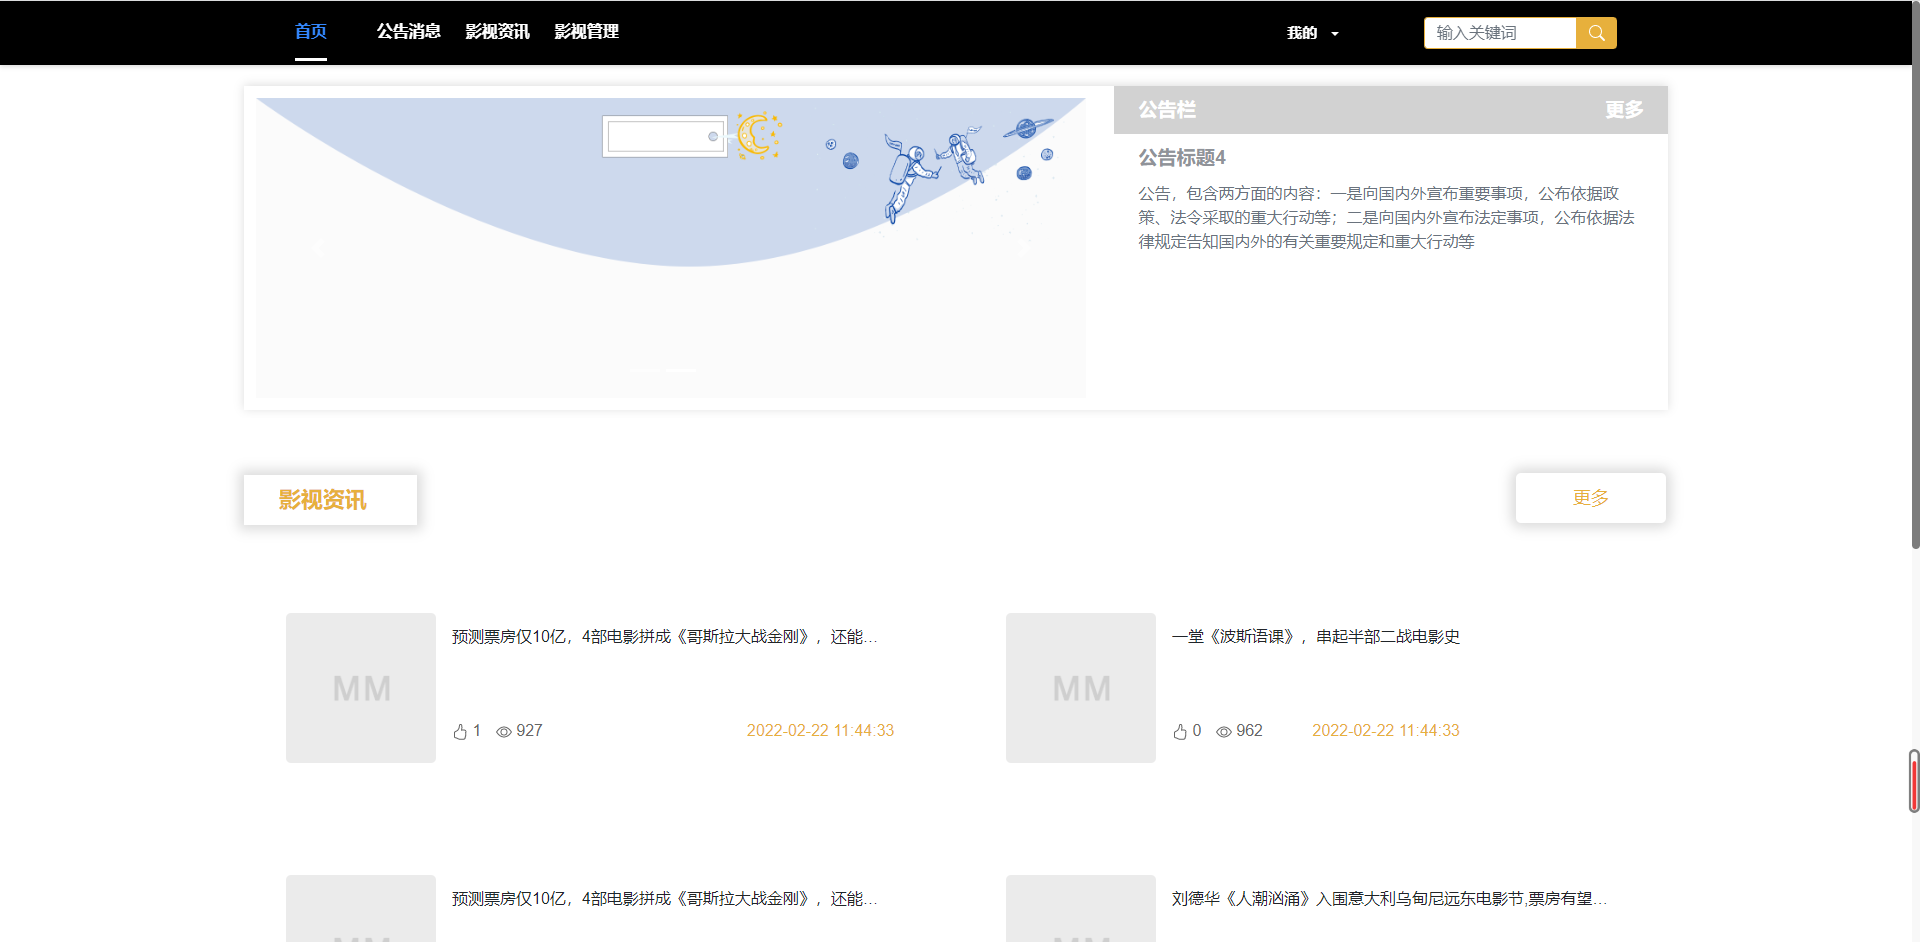
Task: Like the first Godzilla vs Kong article
Action: click(460, 732)
